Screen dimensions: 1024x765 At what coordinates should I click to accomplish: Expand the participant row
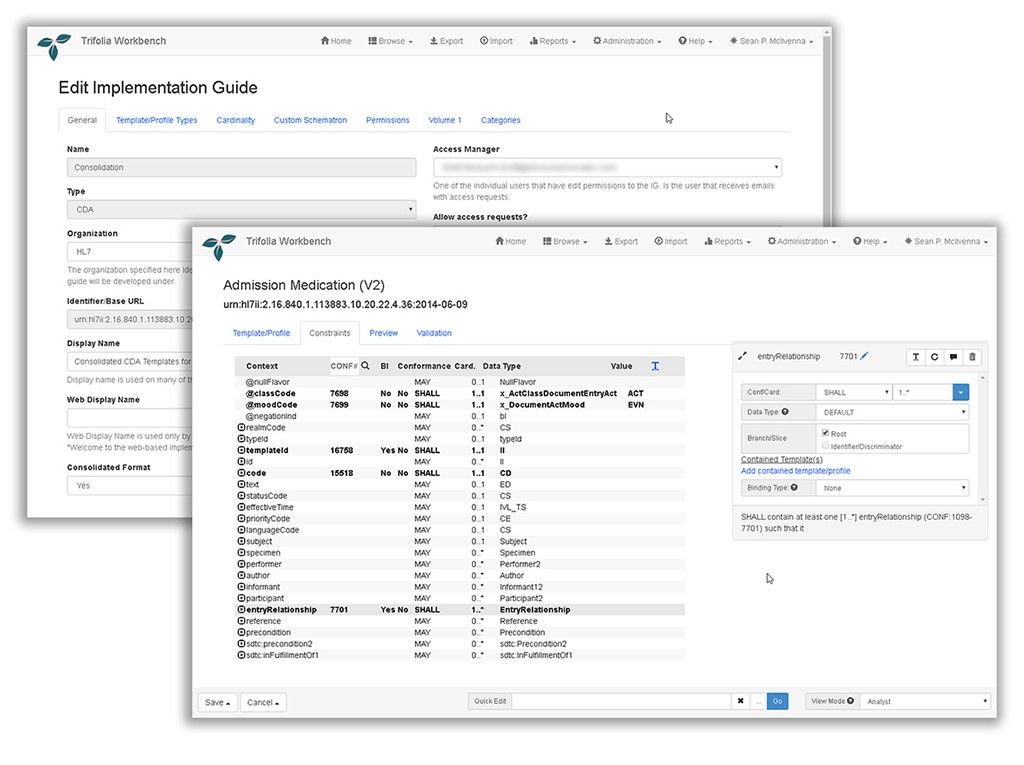click(241, 598)
